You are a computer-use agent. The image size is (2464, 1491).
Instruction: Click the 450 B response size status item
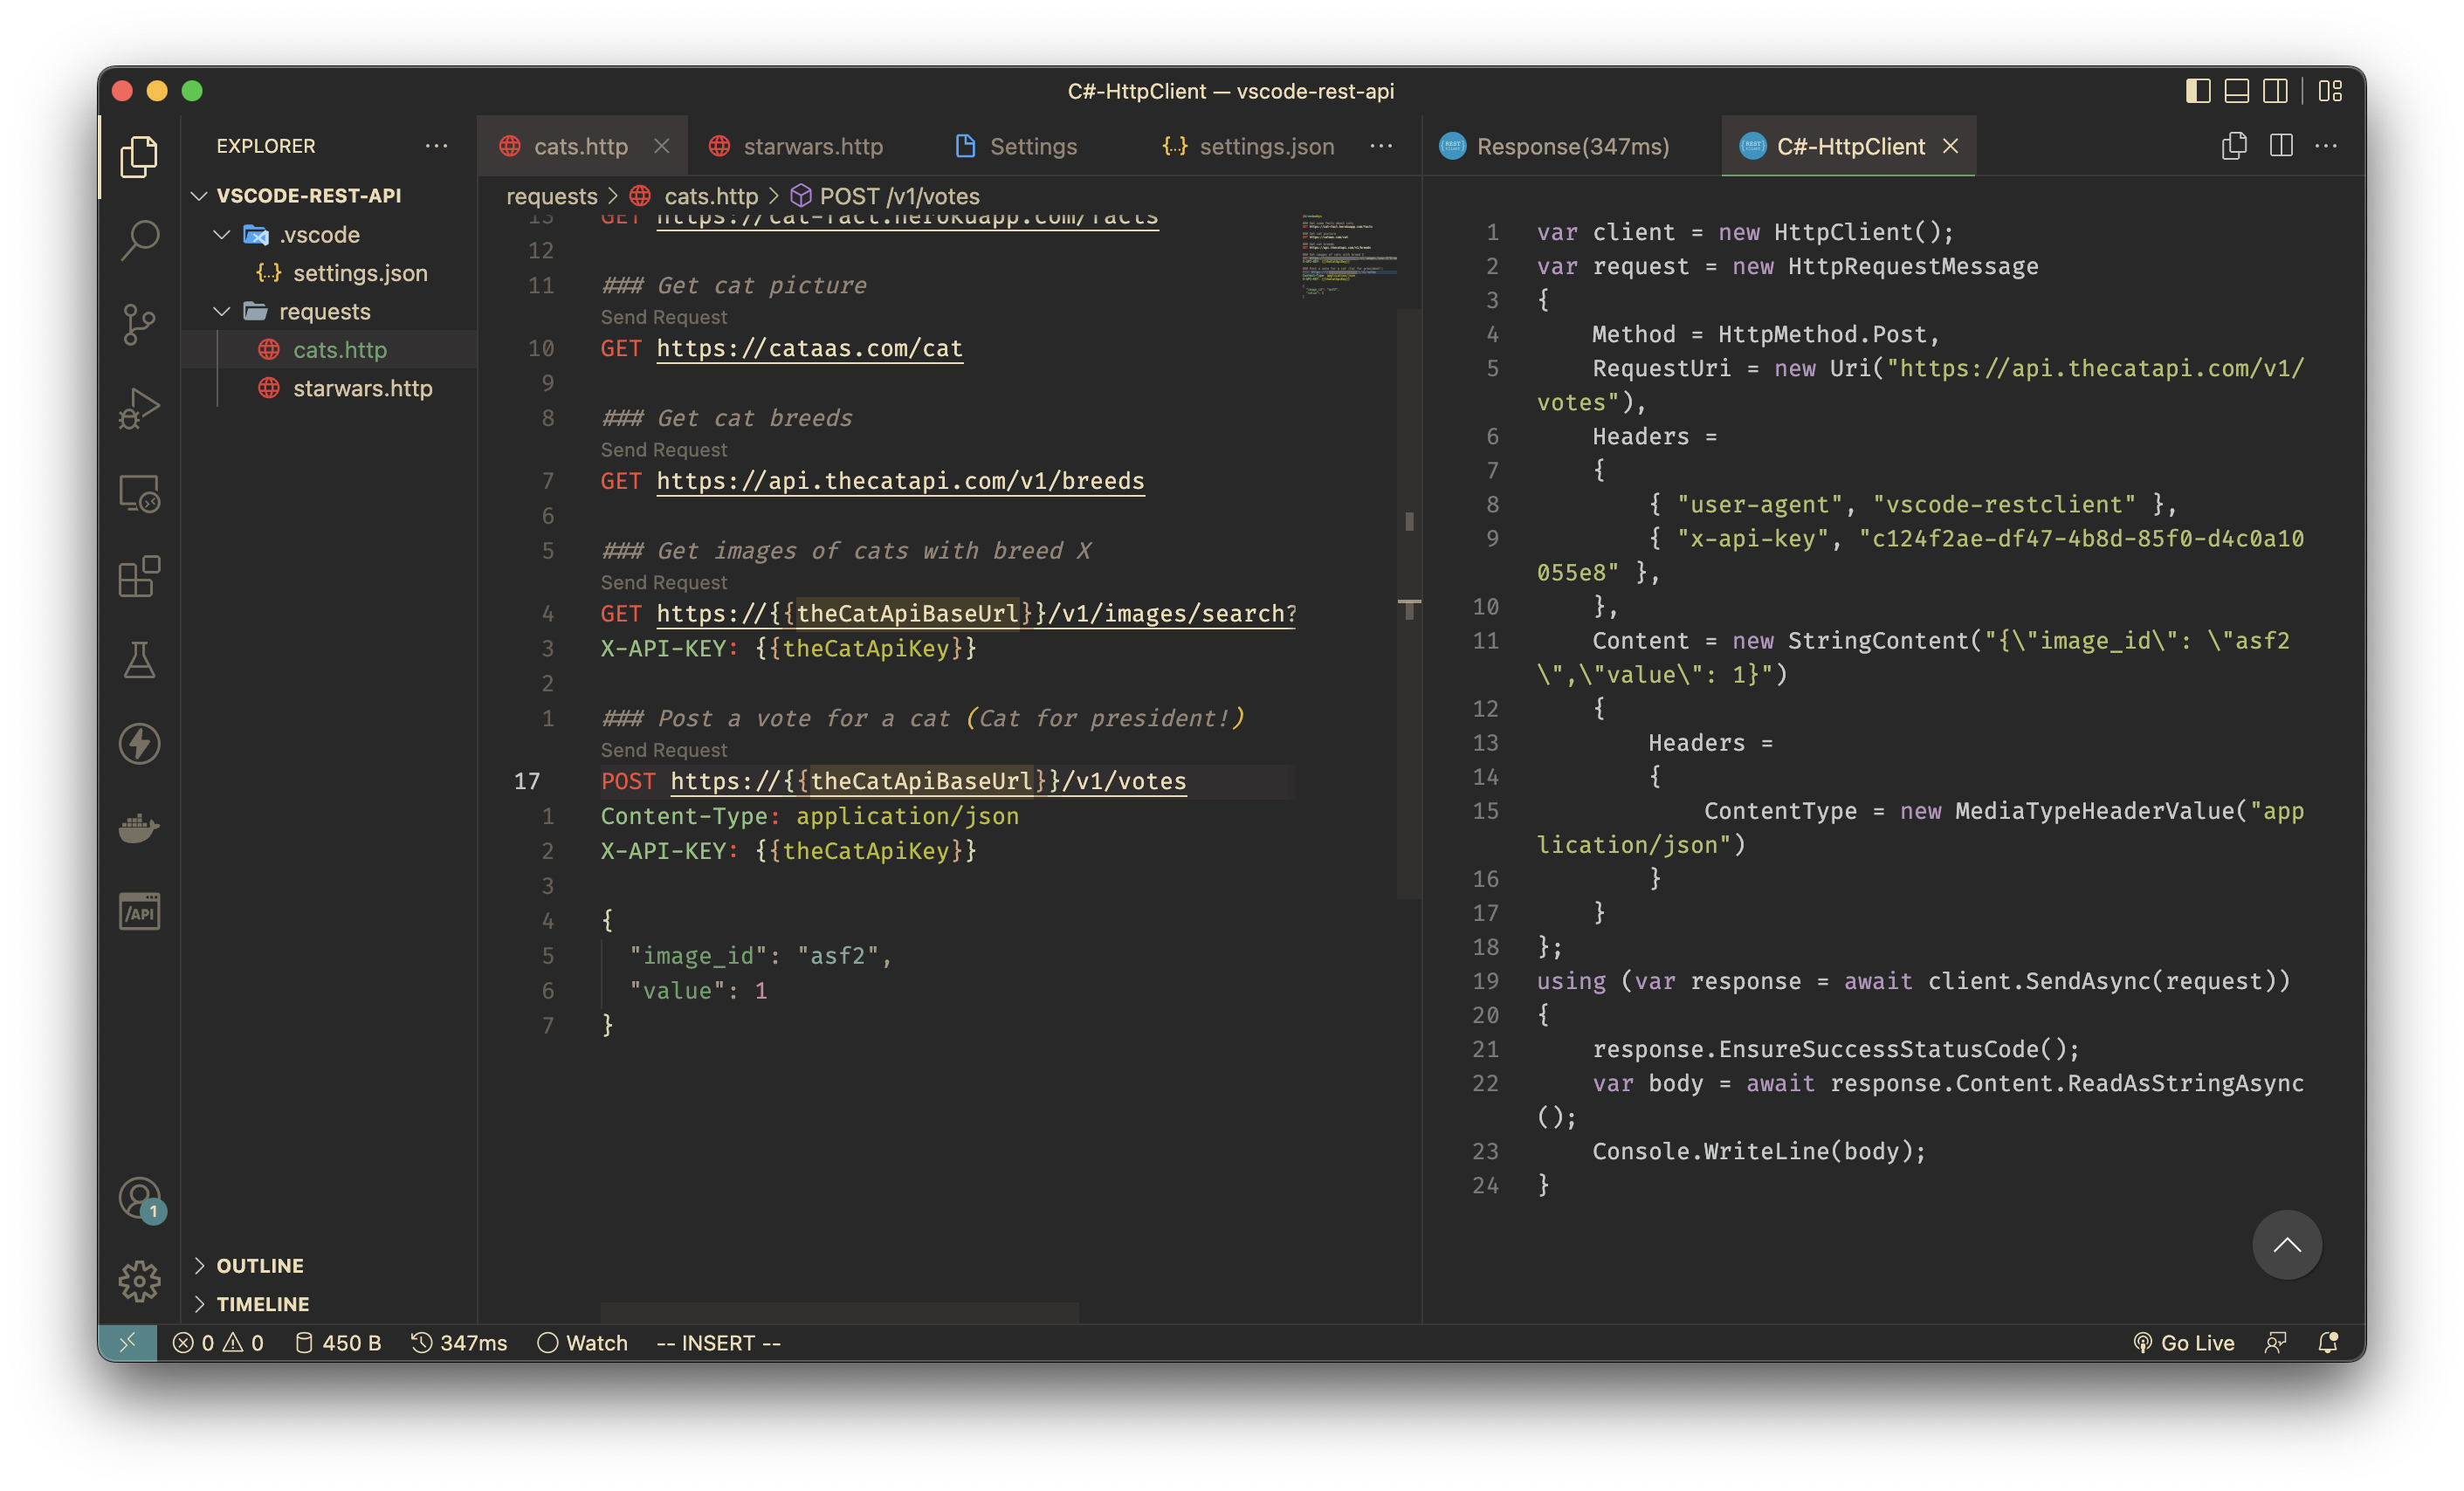338,1343
